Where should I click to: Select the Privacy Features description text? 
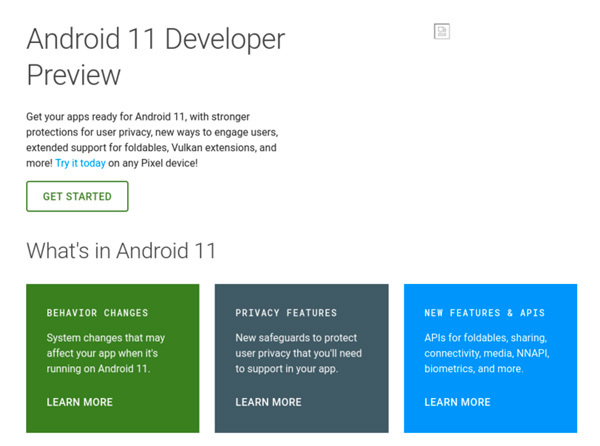pos(298,353)
